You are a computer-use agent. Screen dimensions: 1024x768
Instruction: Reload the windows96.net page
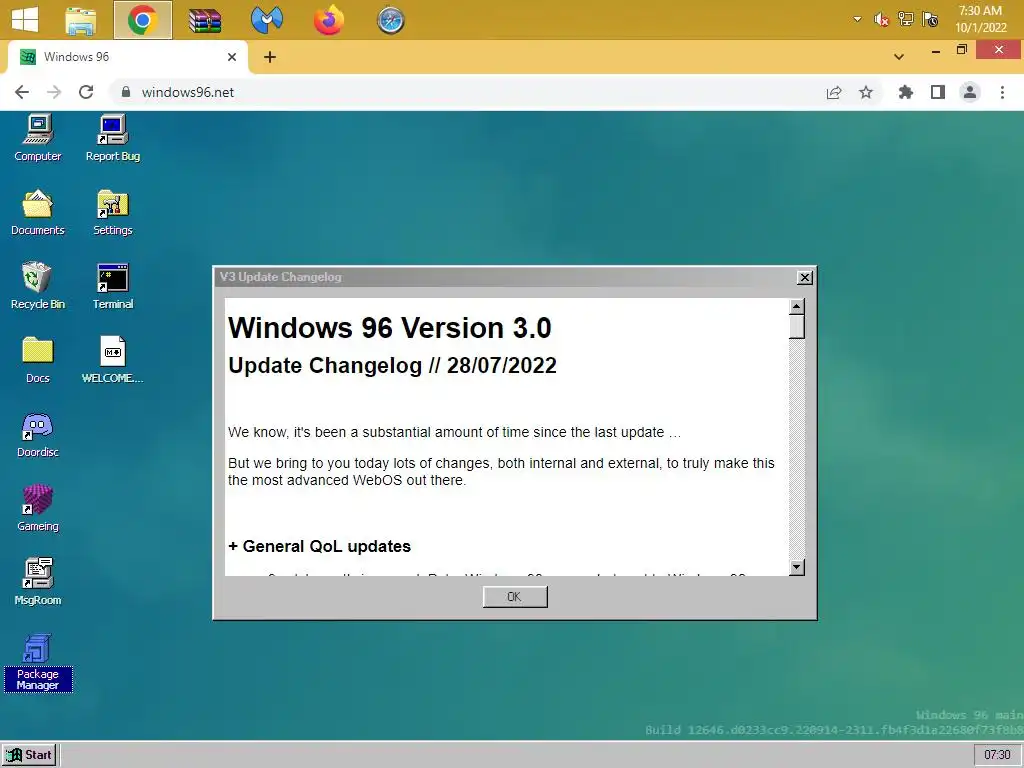point(86,92)
